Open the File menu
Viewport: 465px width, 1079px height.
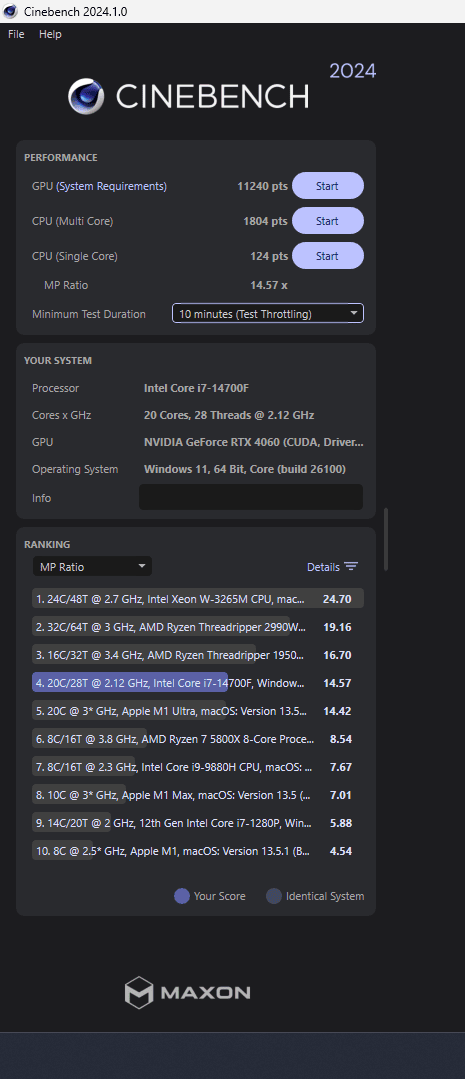(x=16, y=34)
